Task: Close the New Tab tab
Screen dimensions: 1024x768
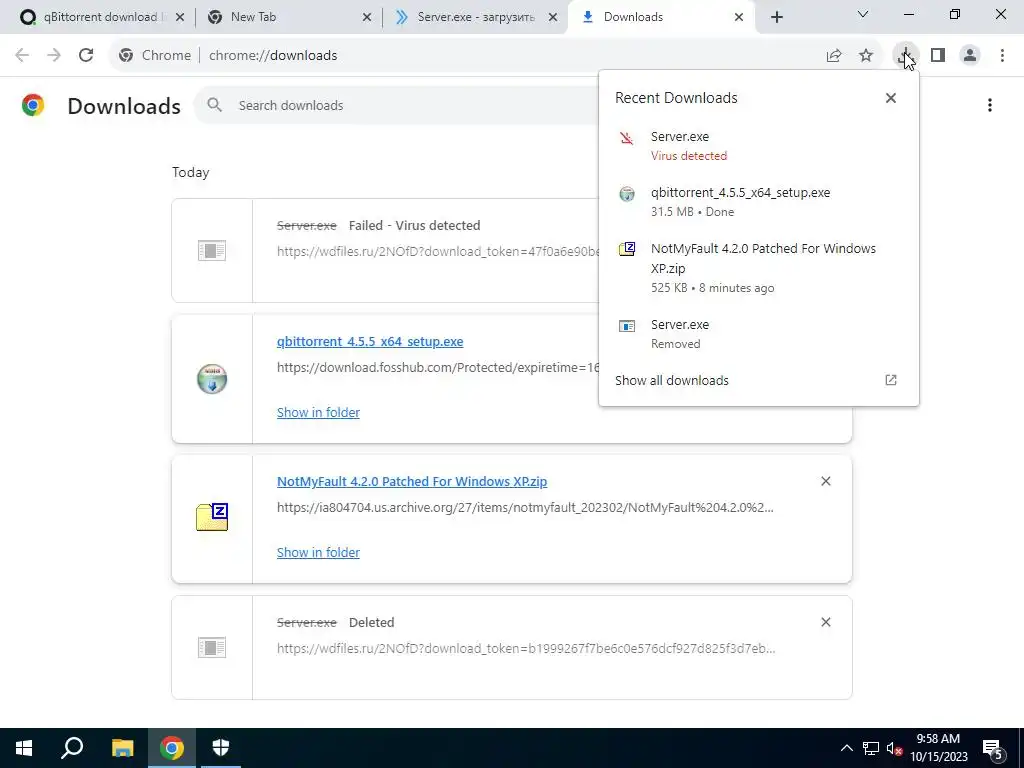Action: pos(367,17)
